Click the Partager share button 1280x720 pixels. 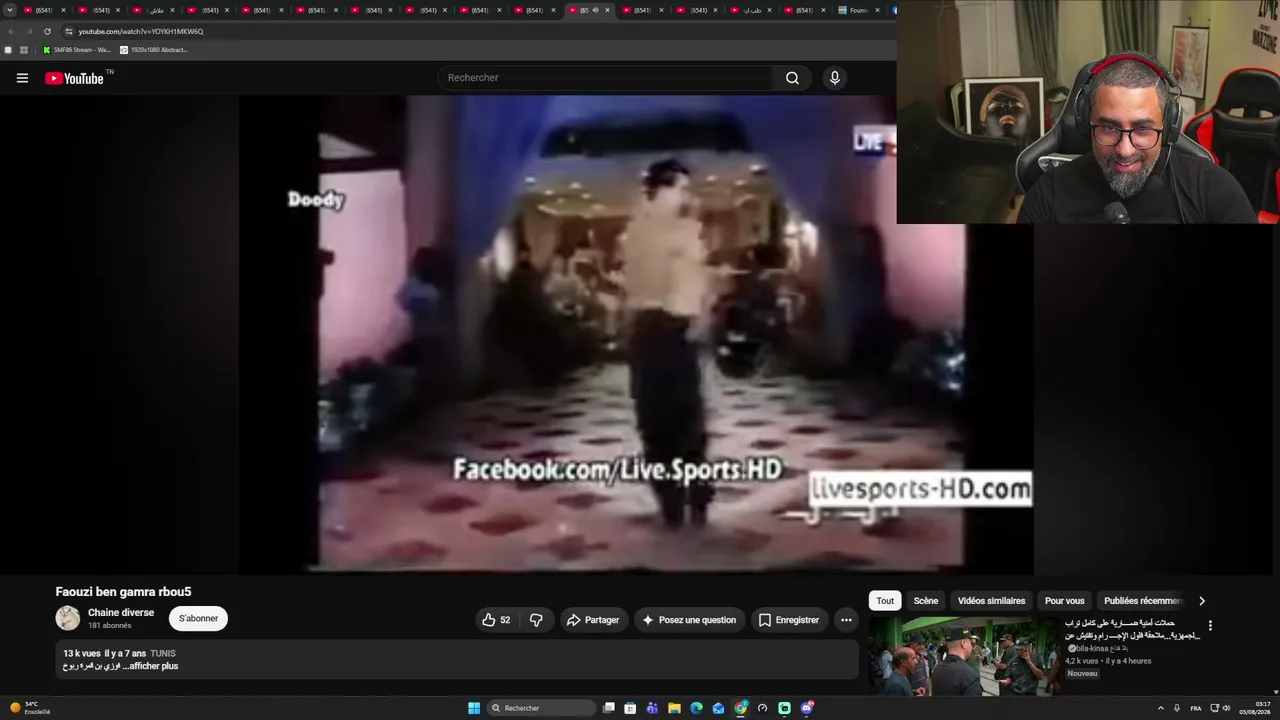pos(593,620)
